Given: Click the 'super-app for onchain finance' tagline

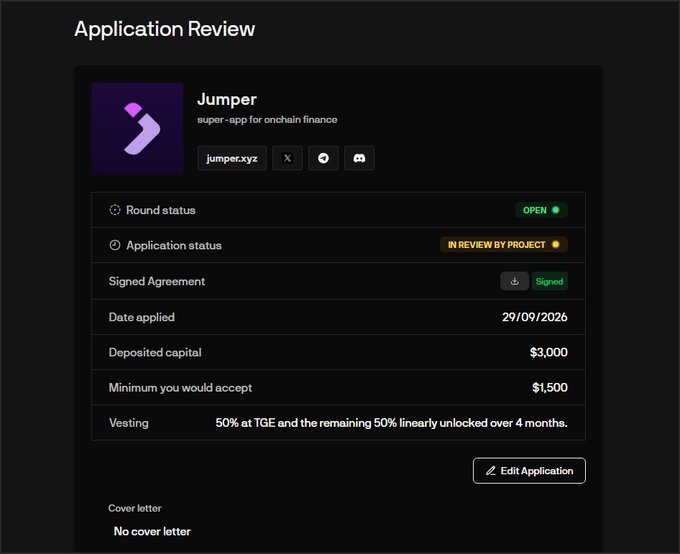Looking at the screenshot, I should (267, 120).
